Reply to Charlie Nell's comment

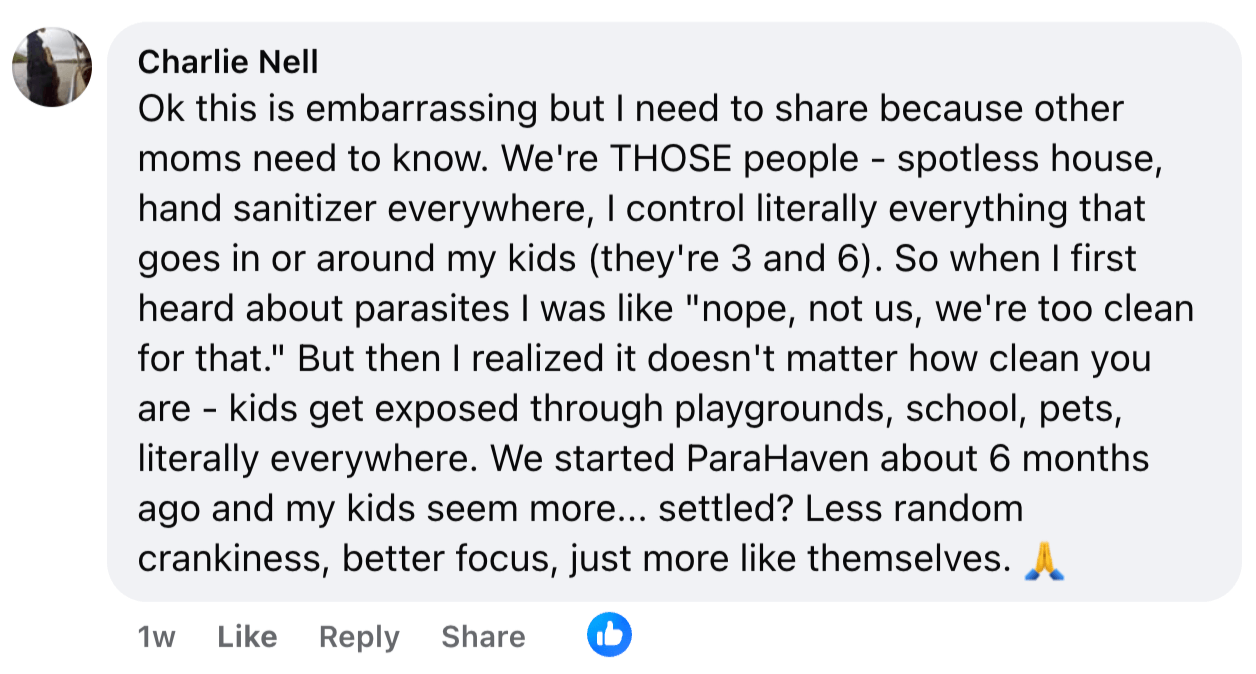point(359,636)
